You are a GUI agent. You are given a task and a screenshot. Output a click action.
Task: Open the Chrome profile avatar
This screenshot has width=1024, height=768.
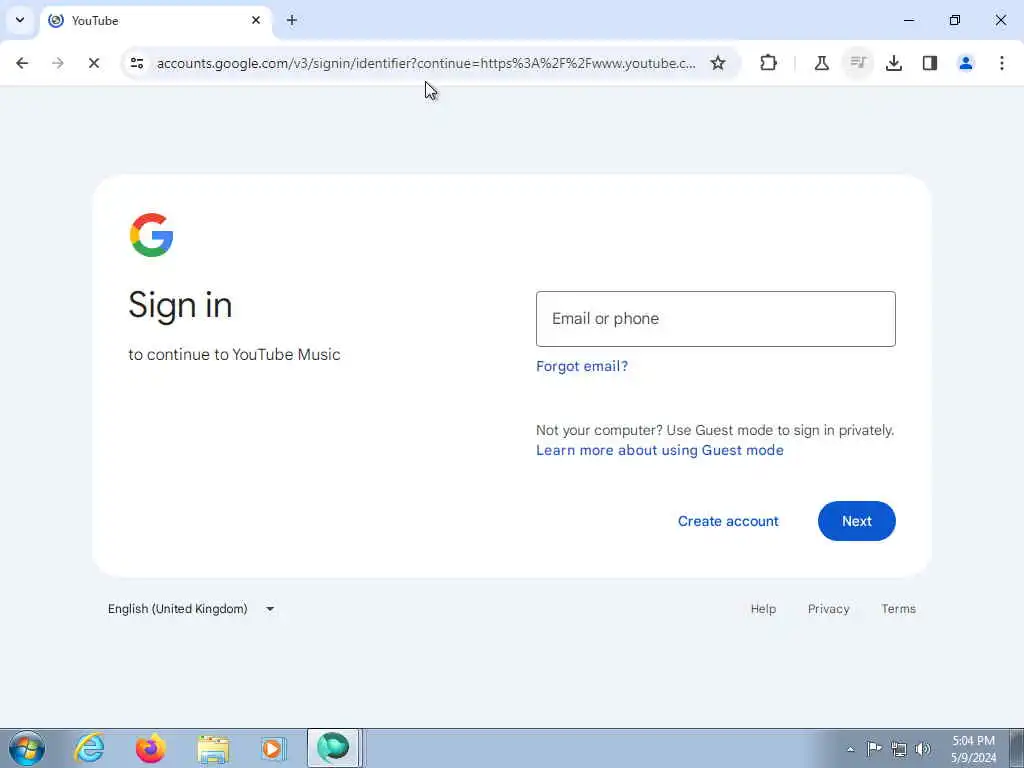(x=966, y=63)
